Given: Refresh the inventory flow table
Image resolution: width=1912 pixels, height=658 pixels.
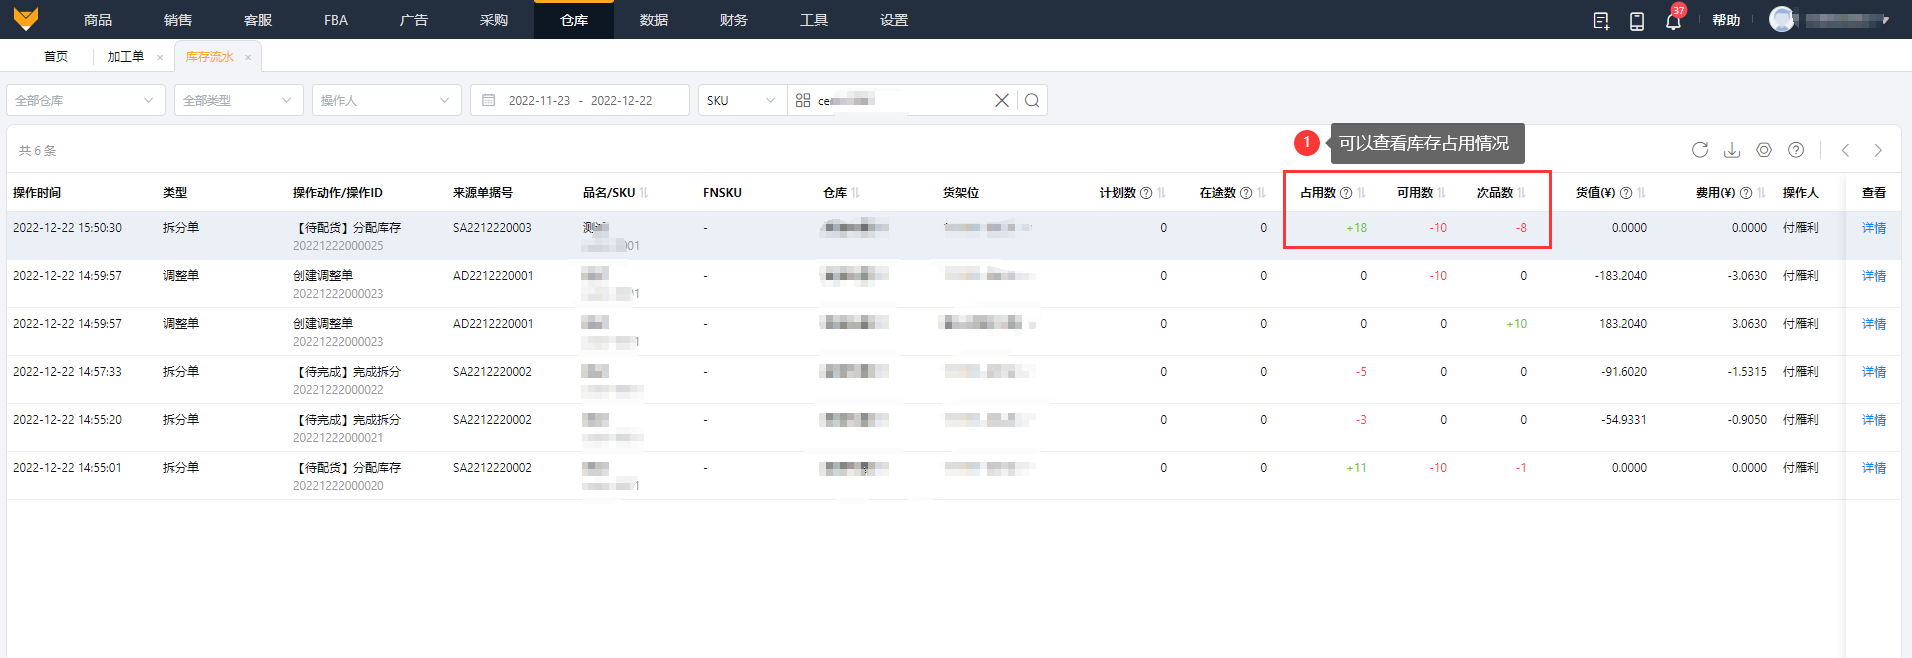Looking at the screenshot, I should (x=1700, y=150).
